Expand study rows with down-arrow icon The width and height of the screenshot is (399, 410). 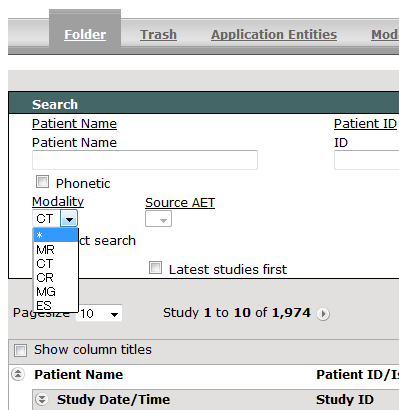[x=42, y=399]
